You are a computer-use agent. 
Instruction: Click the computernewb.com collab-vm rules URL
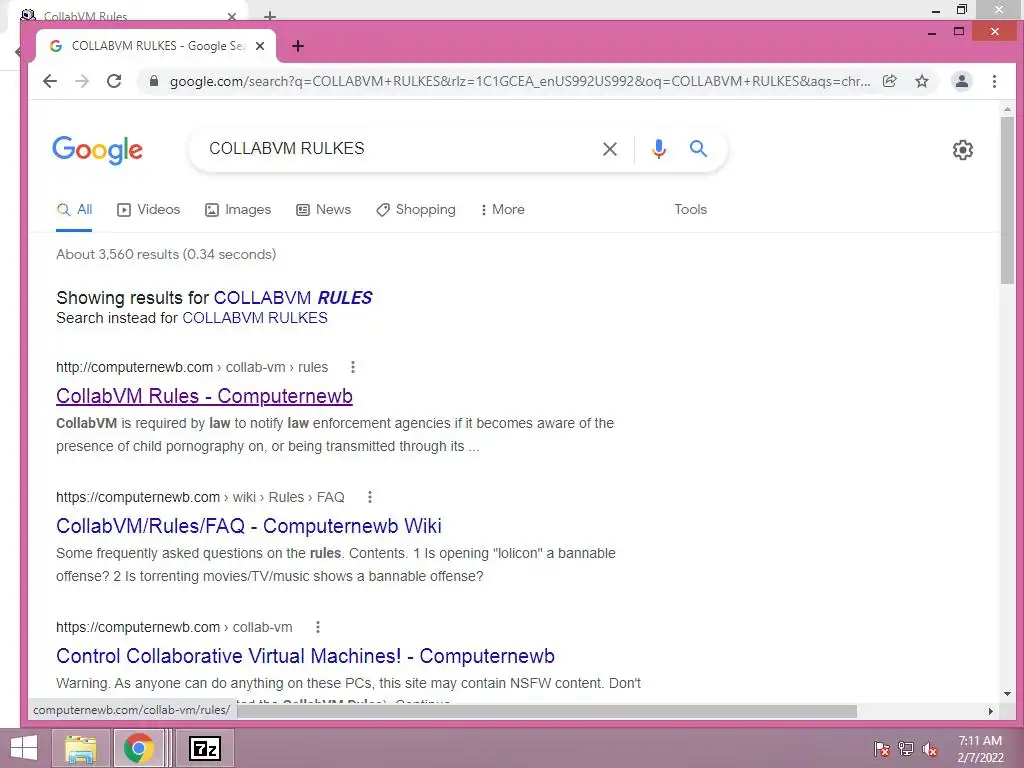pyautogui.click(x=192, y=367)
